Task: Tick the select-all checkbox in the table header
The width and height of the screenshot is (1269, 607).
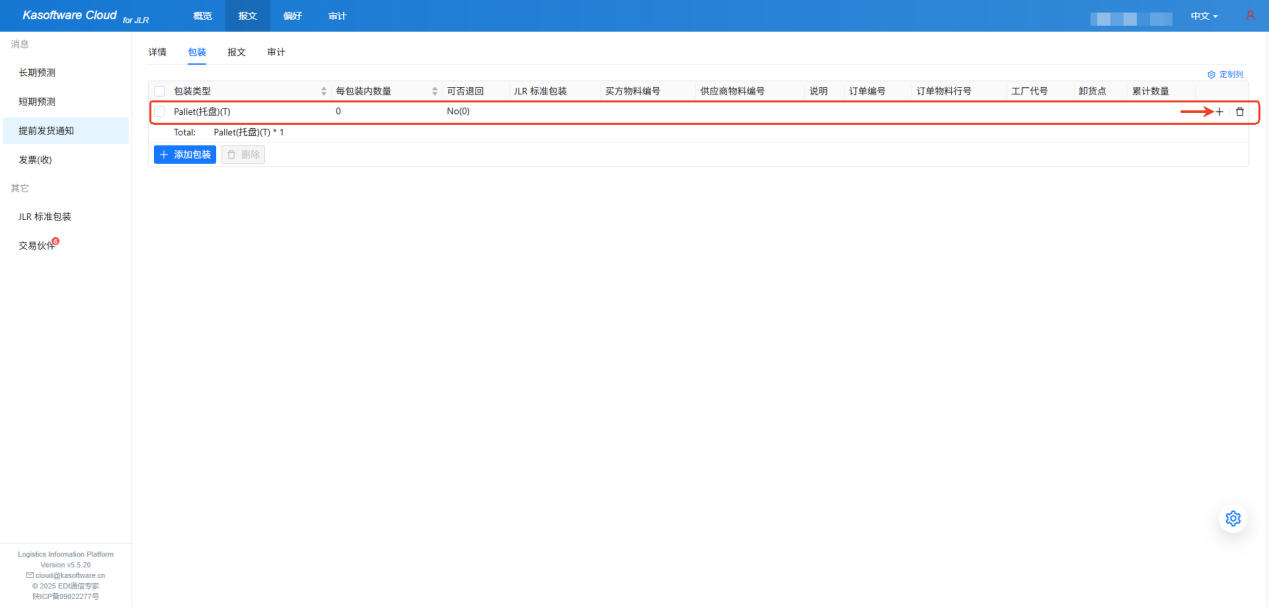Action: pyautogui.click(x=159, y=91)
